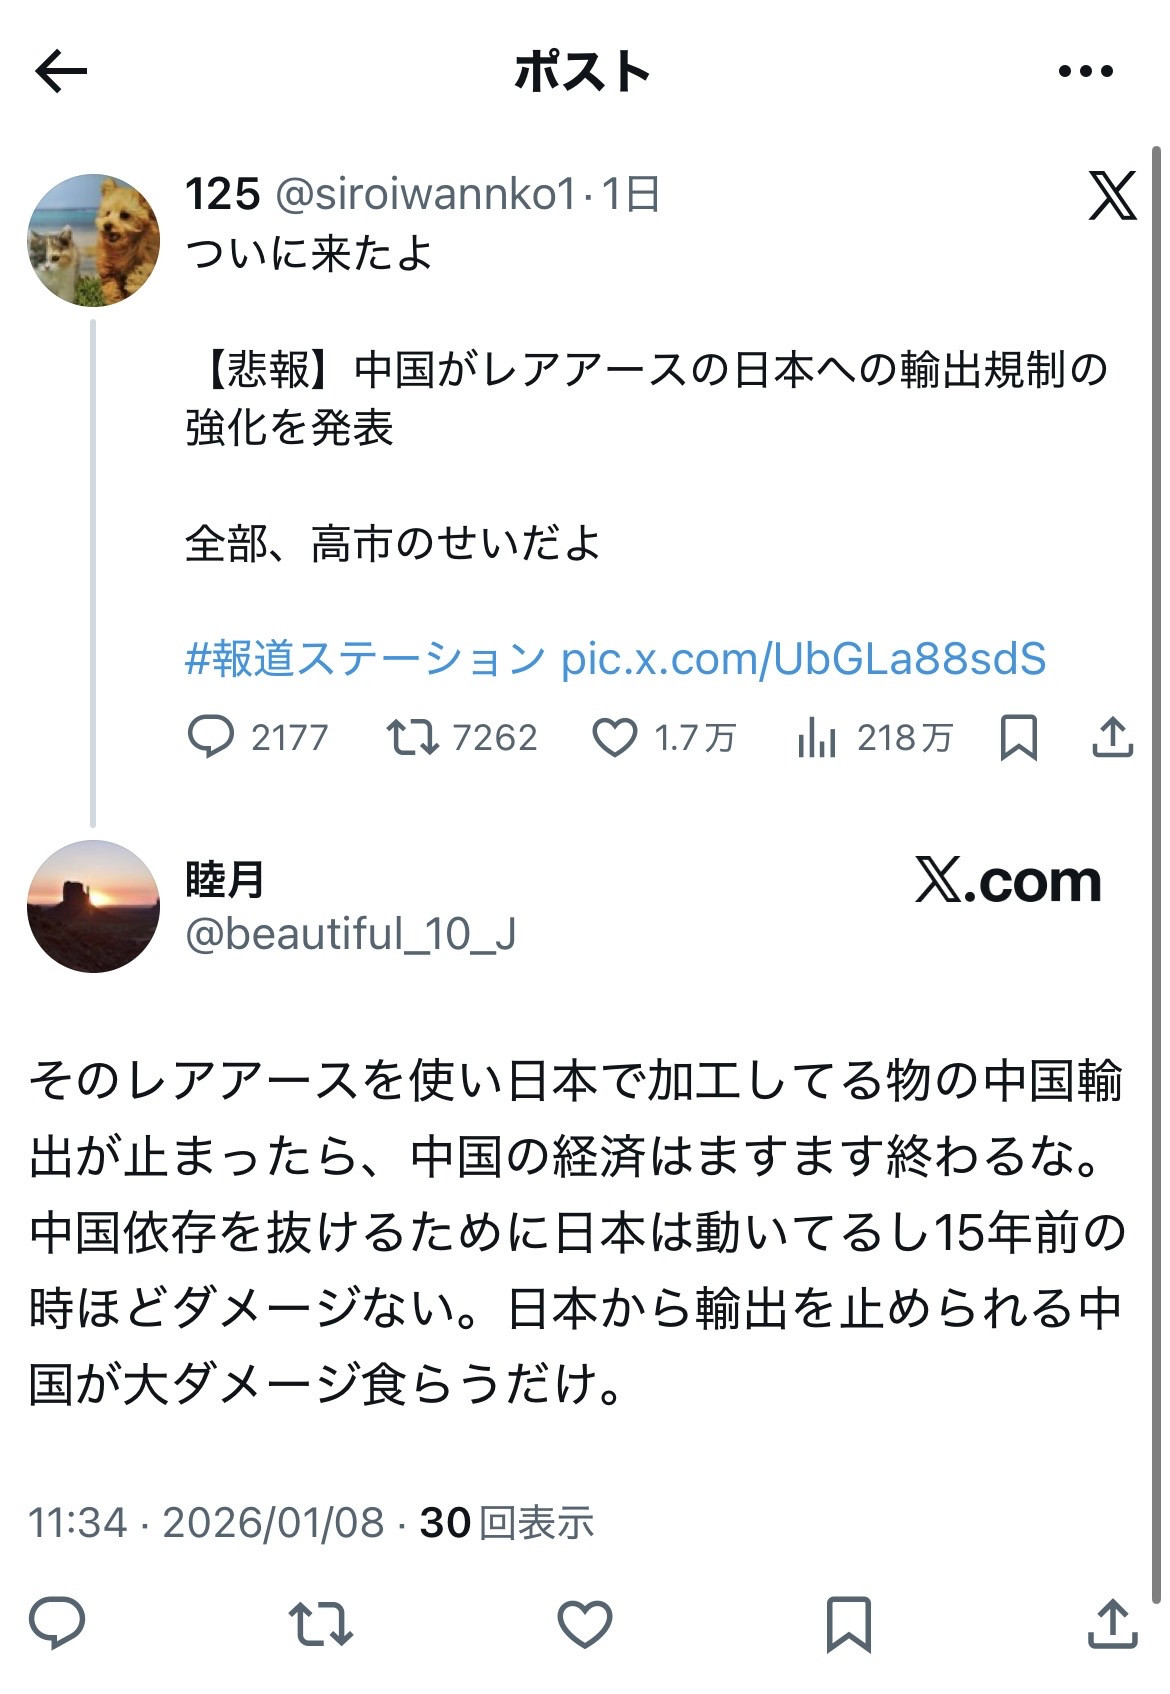Open replies on the 125 post showing 2177
The image size is (1170, 1694).
(x=257, y=737)
